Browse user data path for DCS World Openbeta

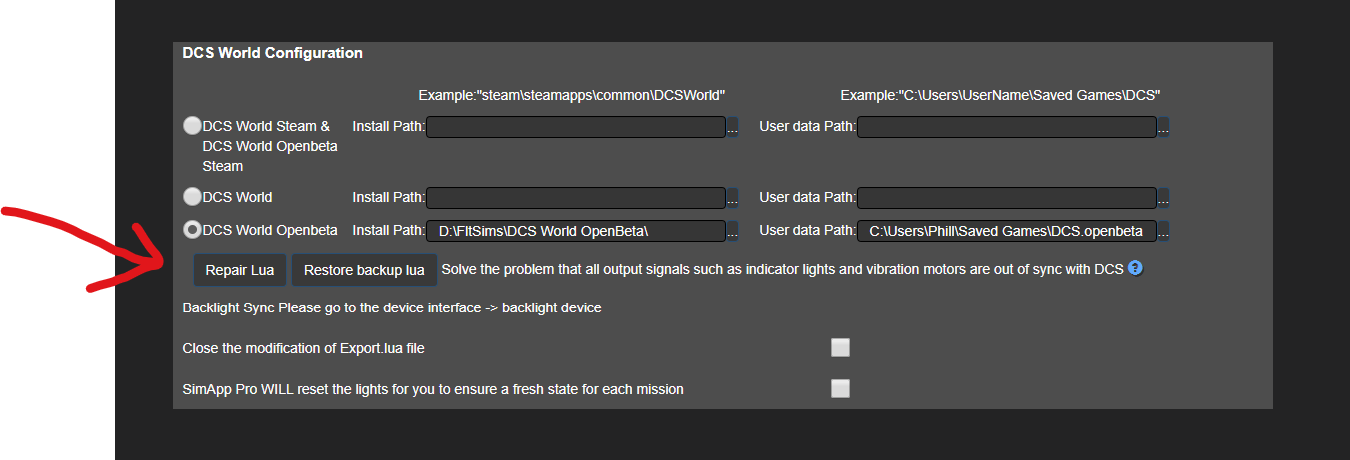(x=1163, y=231)
